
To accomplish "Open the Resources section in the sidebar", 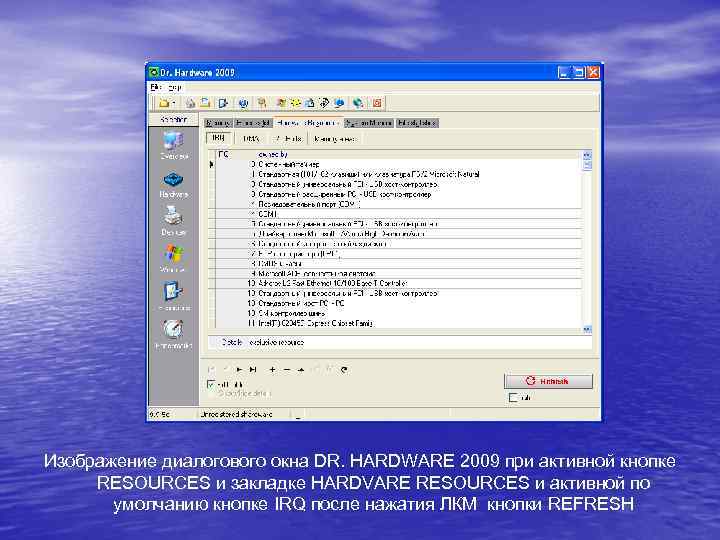I will pyautogui.click(x=174, y=295).
